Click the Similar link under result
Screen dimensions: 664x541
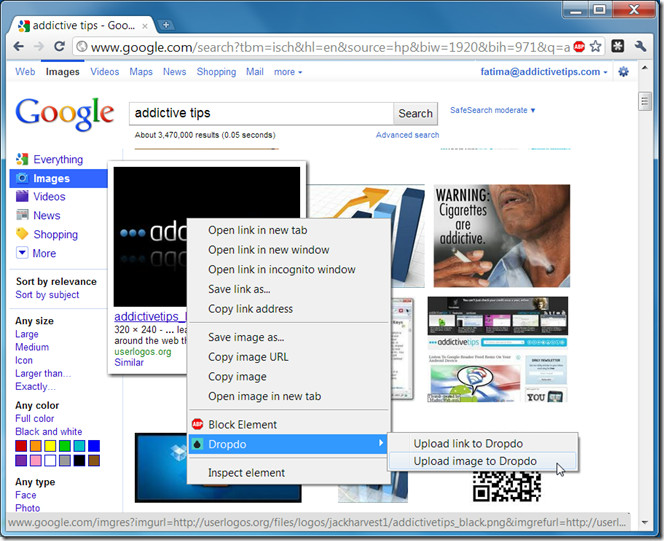point(129,362)
